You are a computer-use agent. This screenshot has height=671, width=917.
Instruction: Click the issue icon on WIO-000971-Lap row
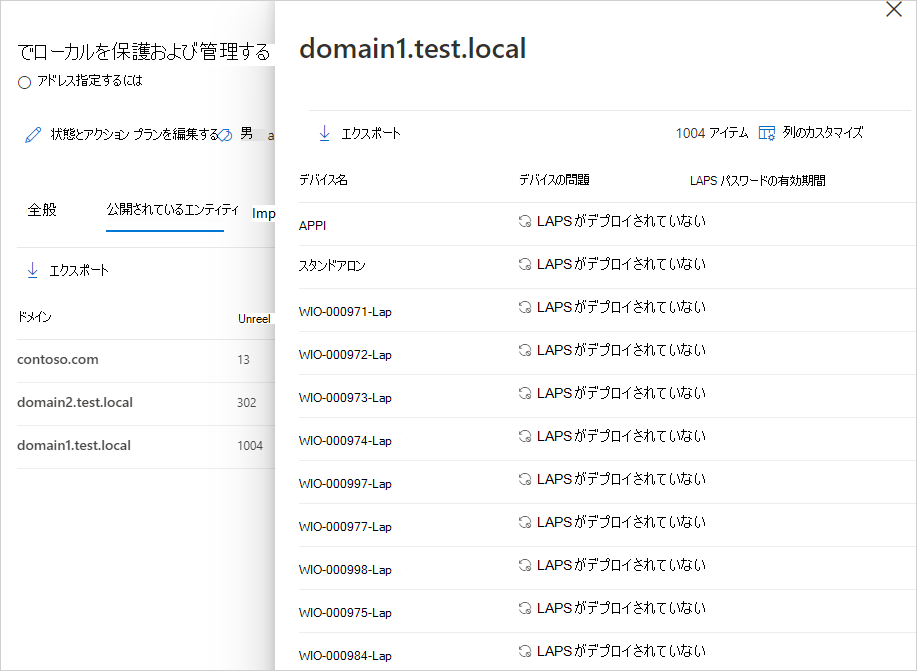click(x=524, y=308)
